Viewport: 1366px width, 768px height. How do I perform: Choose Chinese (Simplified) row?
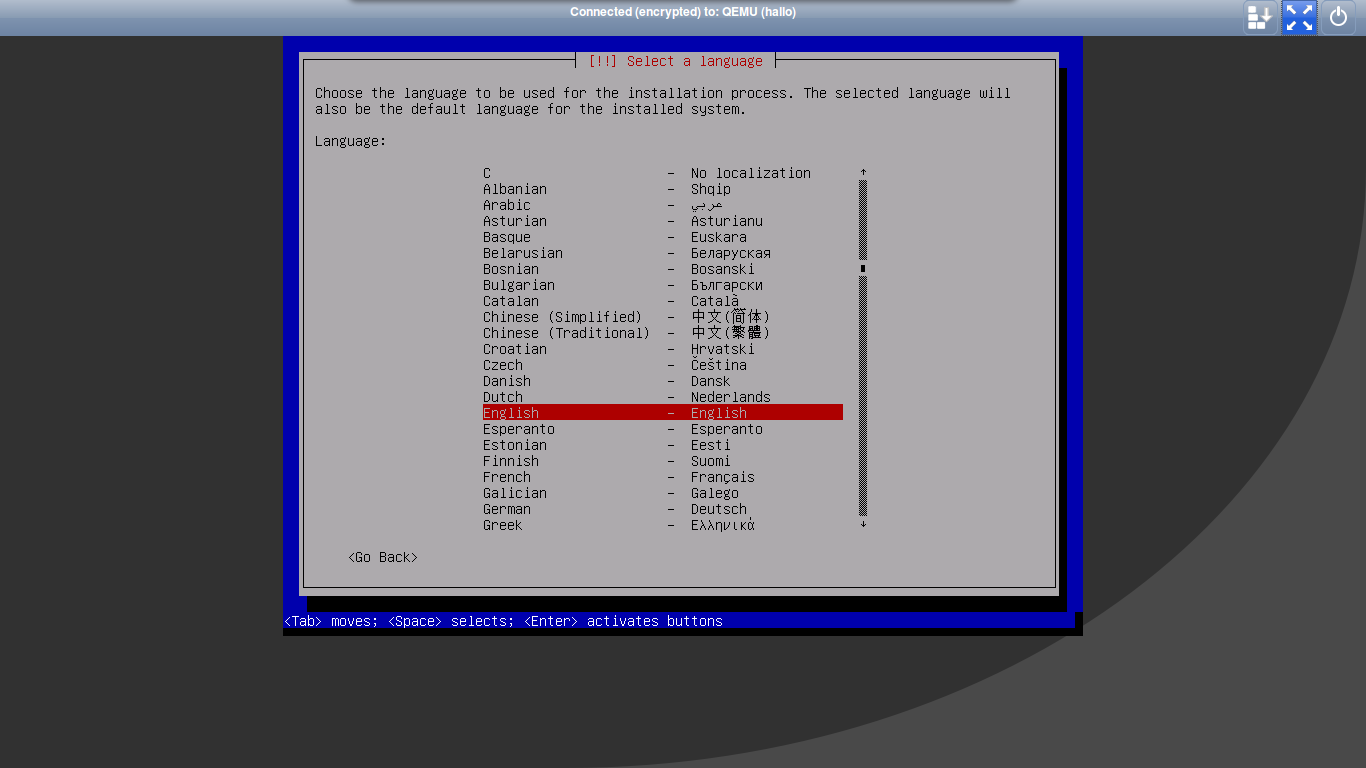point(663,317)
